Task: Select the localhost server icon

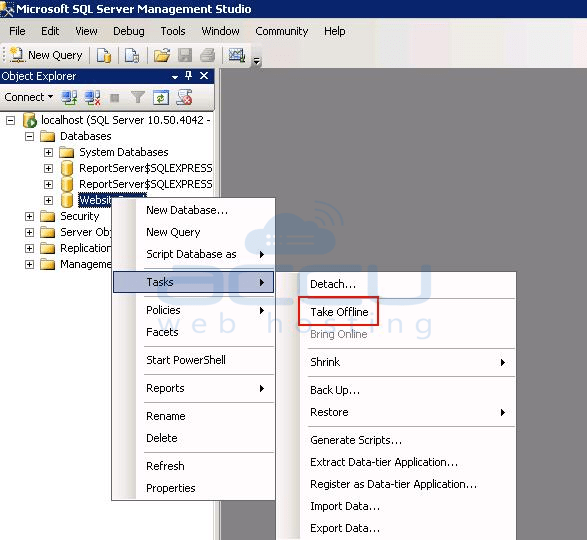Action: (x=30, y=120)
